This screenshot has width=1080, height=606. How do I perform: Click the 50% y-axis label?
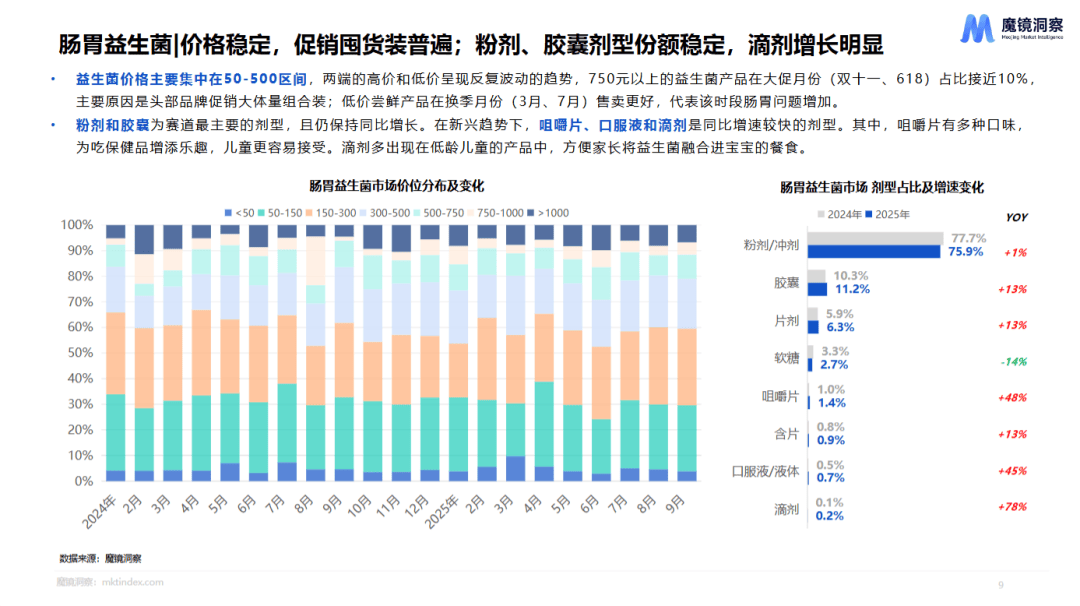(x=80, y=353)
